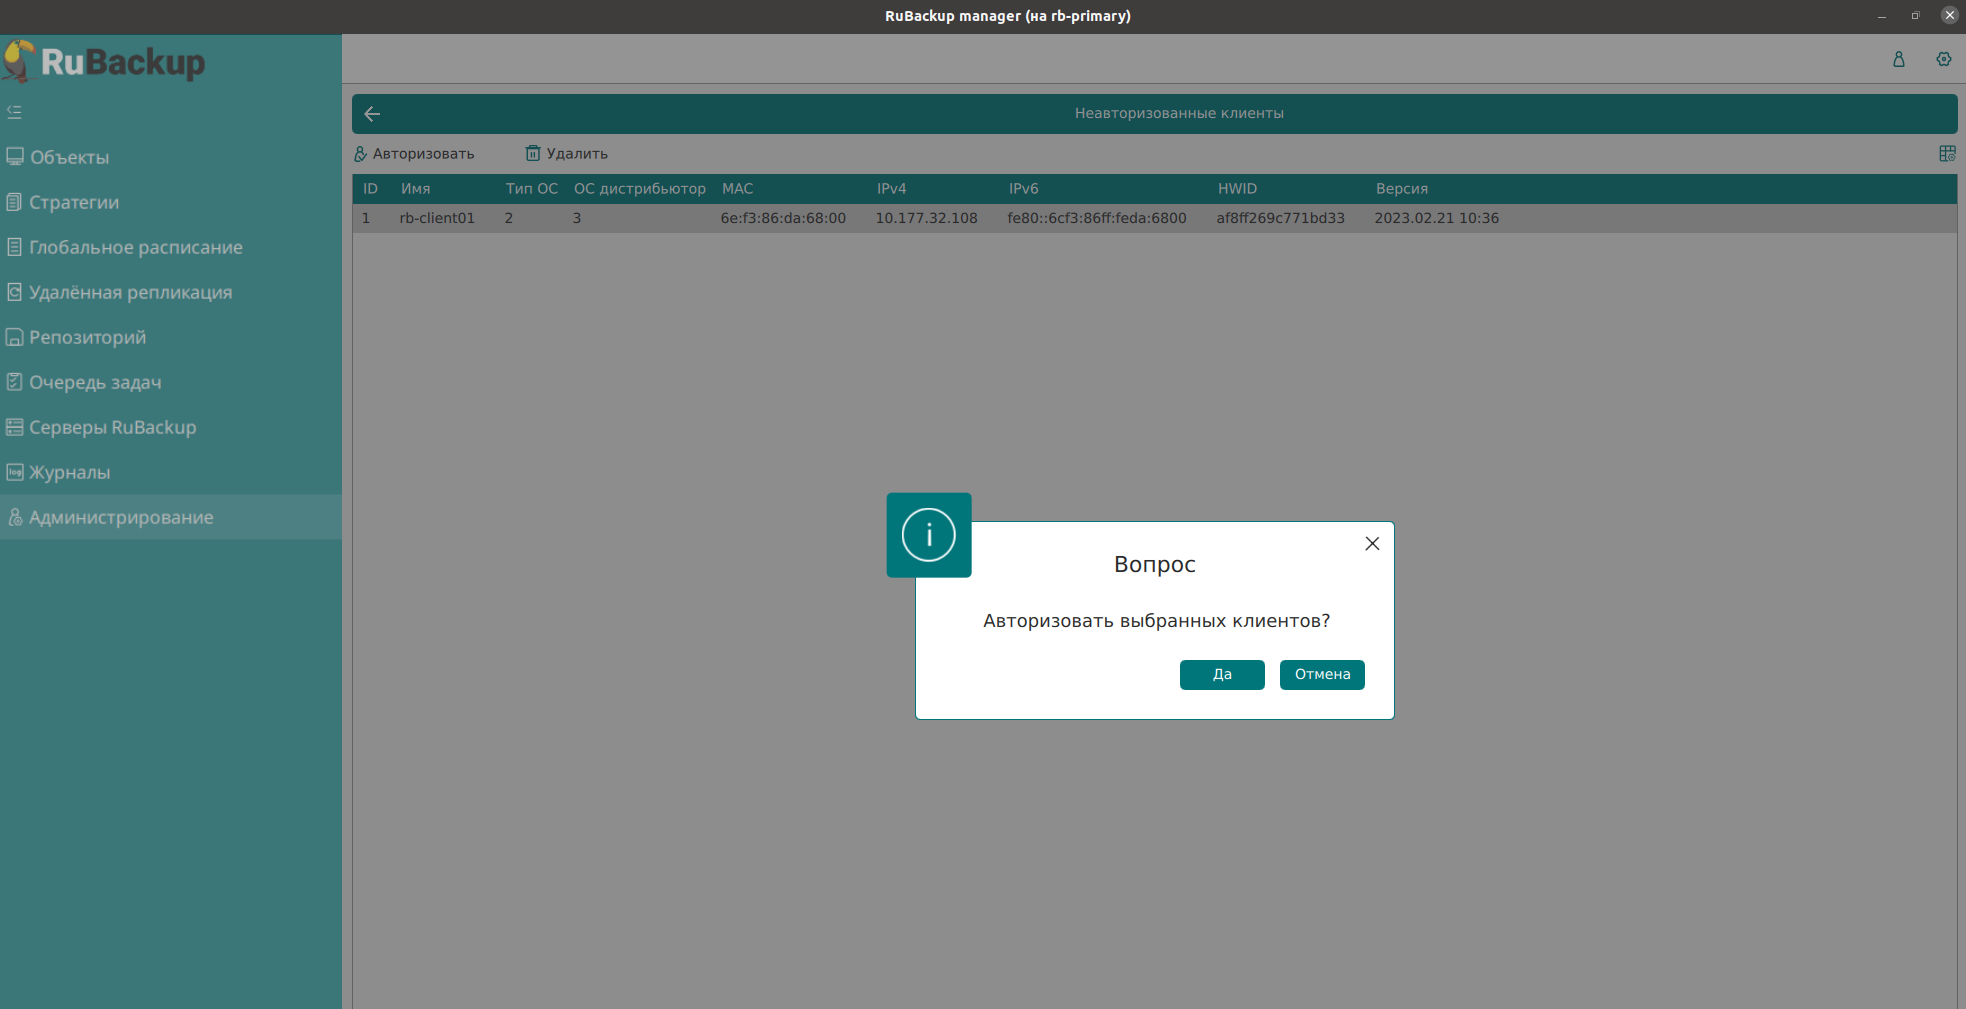Screen dimensions: 1966x1009
Task: Click Авторизовать in the toolbar
Action: tap(414, 153)
